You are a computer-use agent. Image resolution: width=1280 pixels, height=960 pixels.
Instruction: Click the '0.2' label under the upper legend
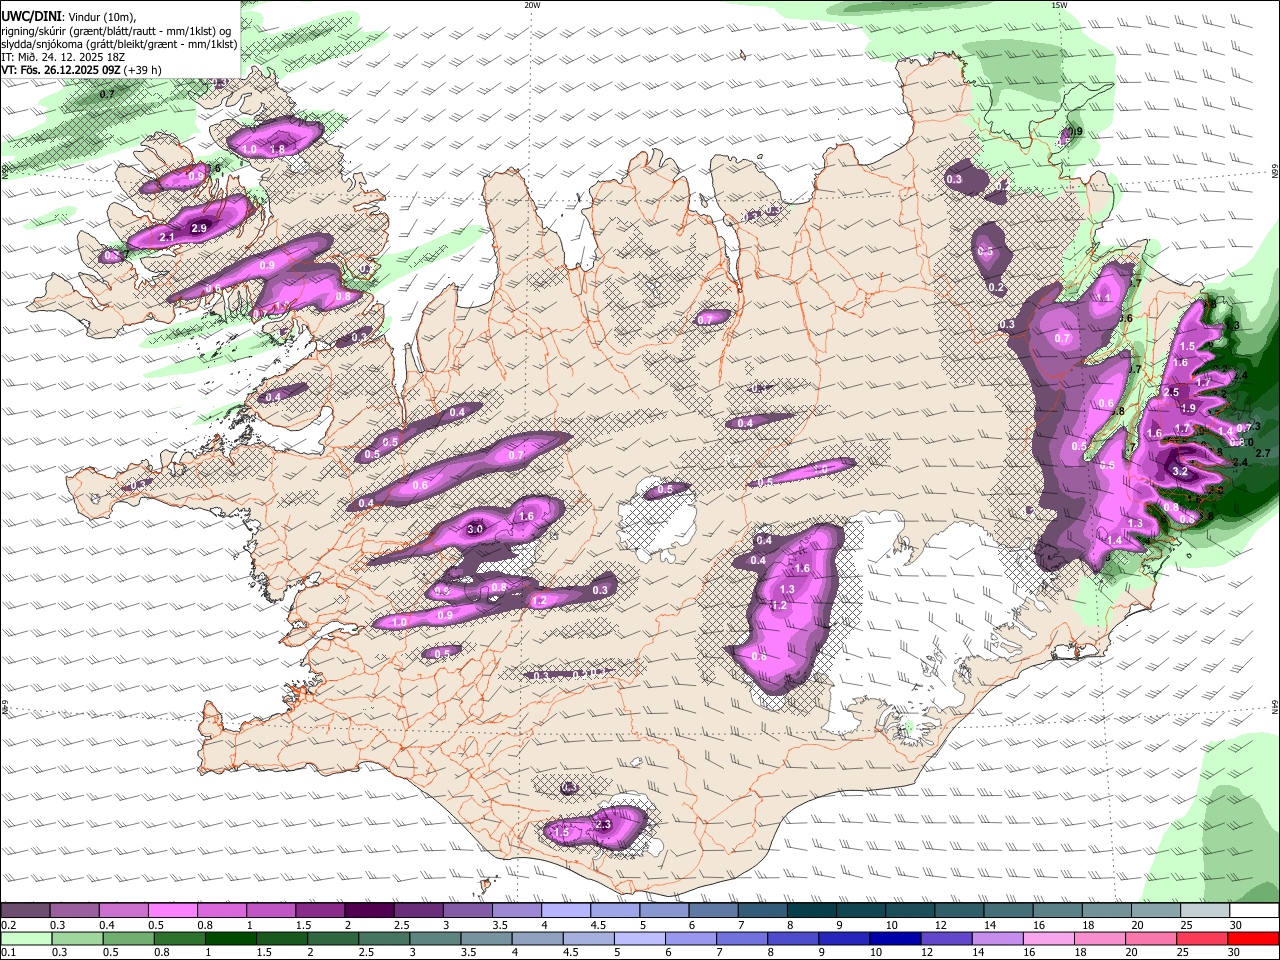tap(8, 925)
